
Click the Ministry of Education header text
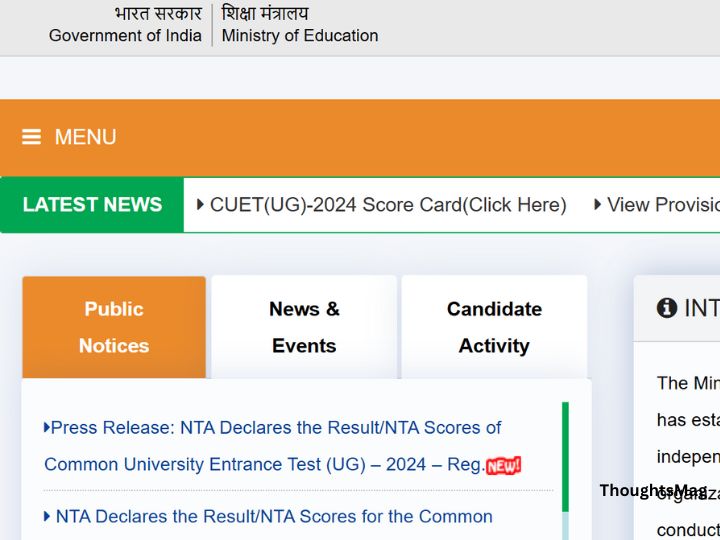[x=300, y=35]
